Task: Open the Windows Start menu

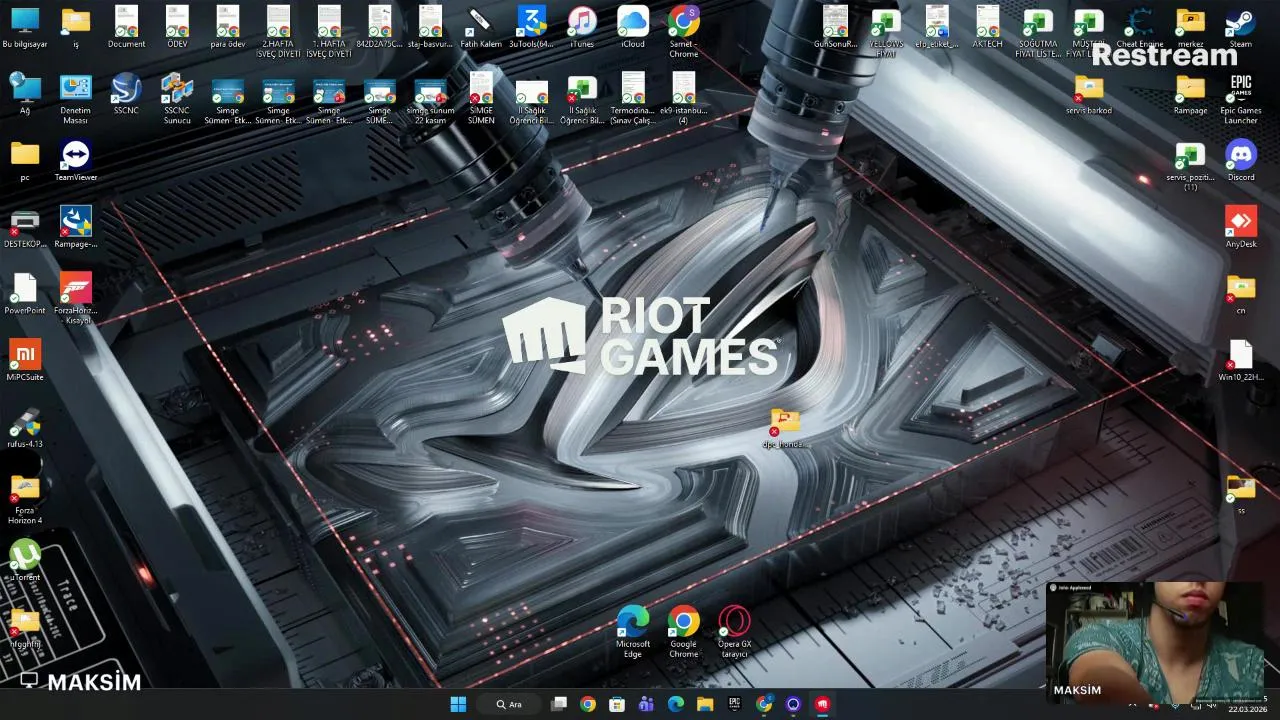Action: coord(458,704)
